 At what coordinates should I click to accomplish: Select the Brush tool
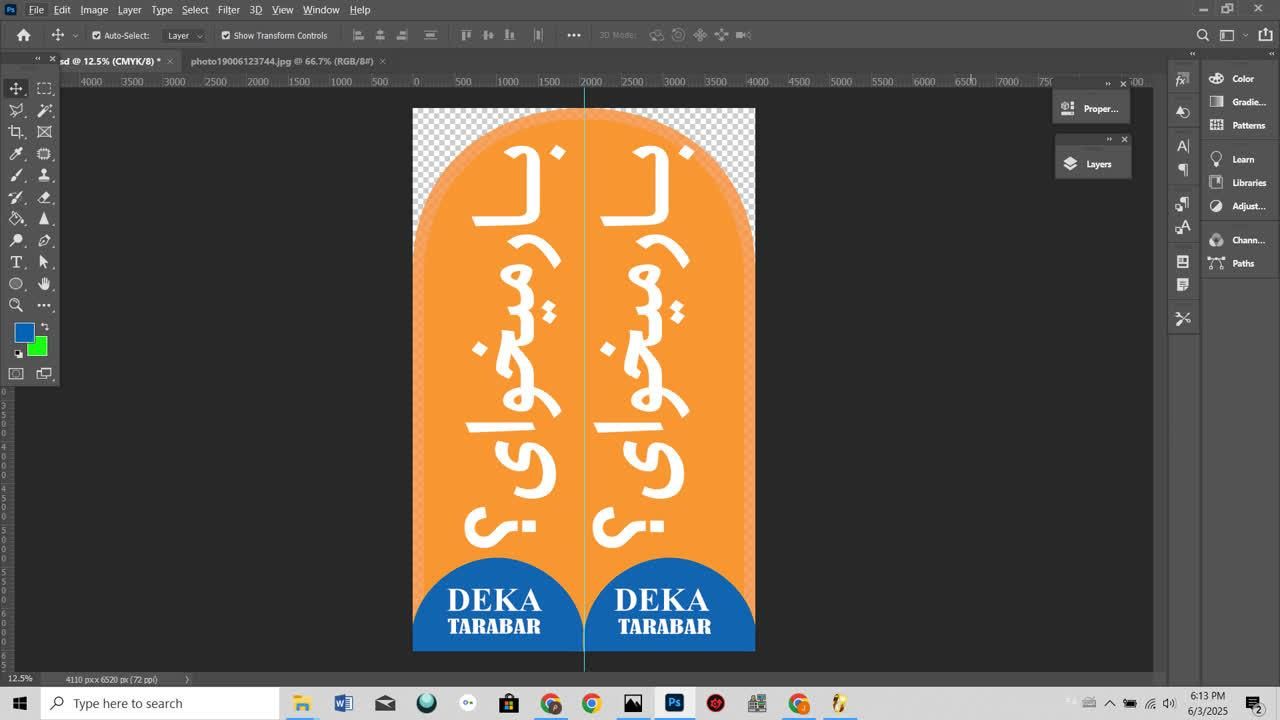coord(16,175)
